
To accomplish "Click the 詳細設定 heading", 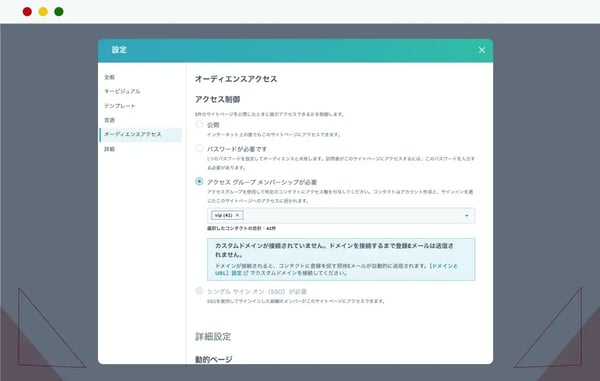I will pyautogui.click(x=213, y=337).
